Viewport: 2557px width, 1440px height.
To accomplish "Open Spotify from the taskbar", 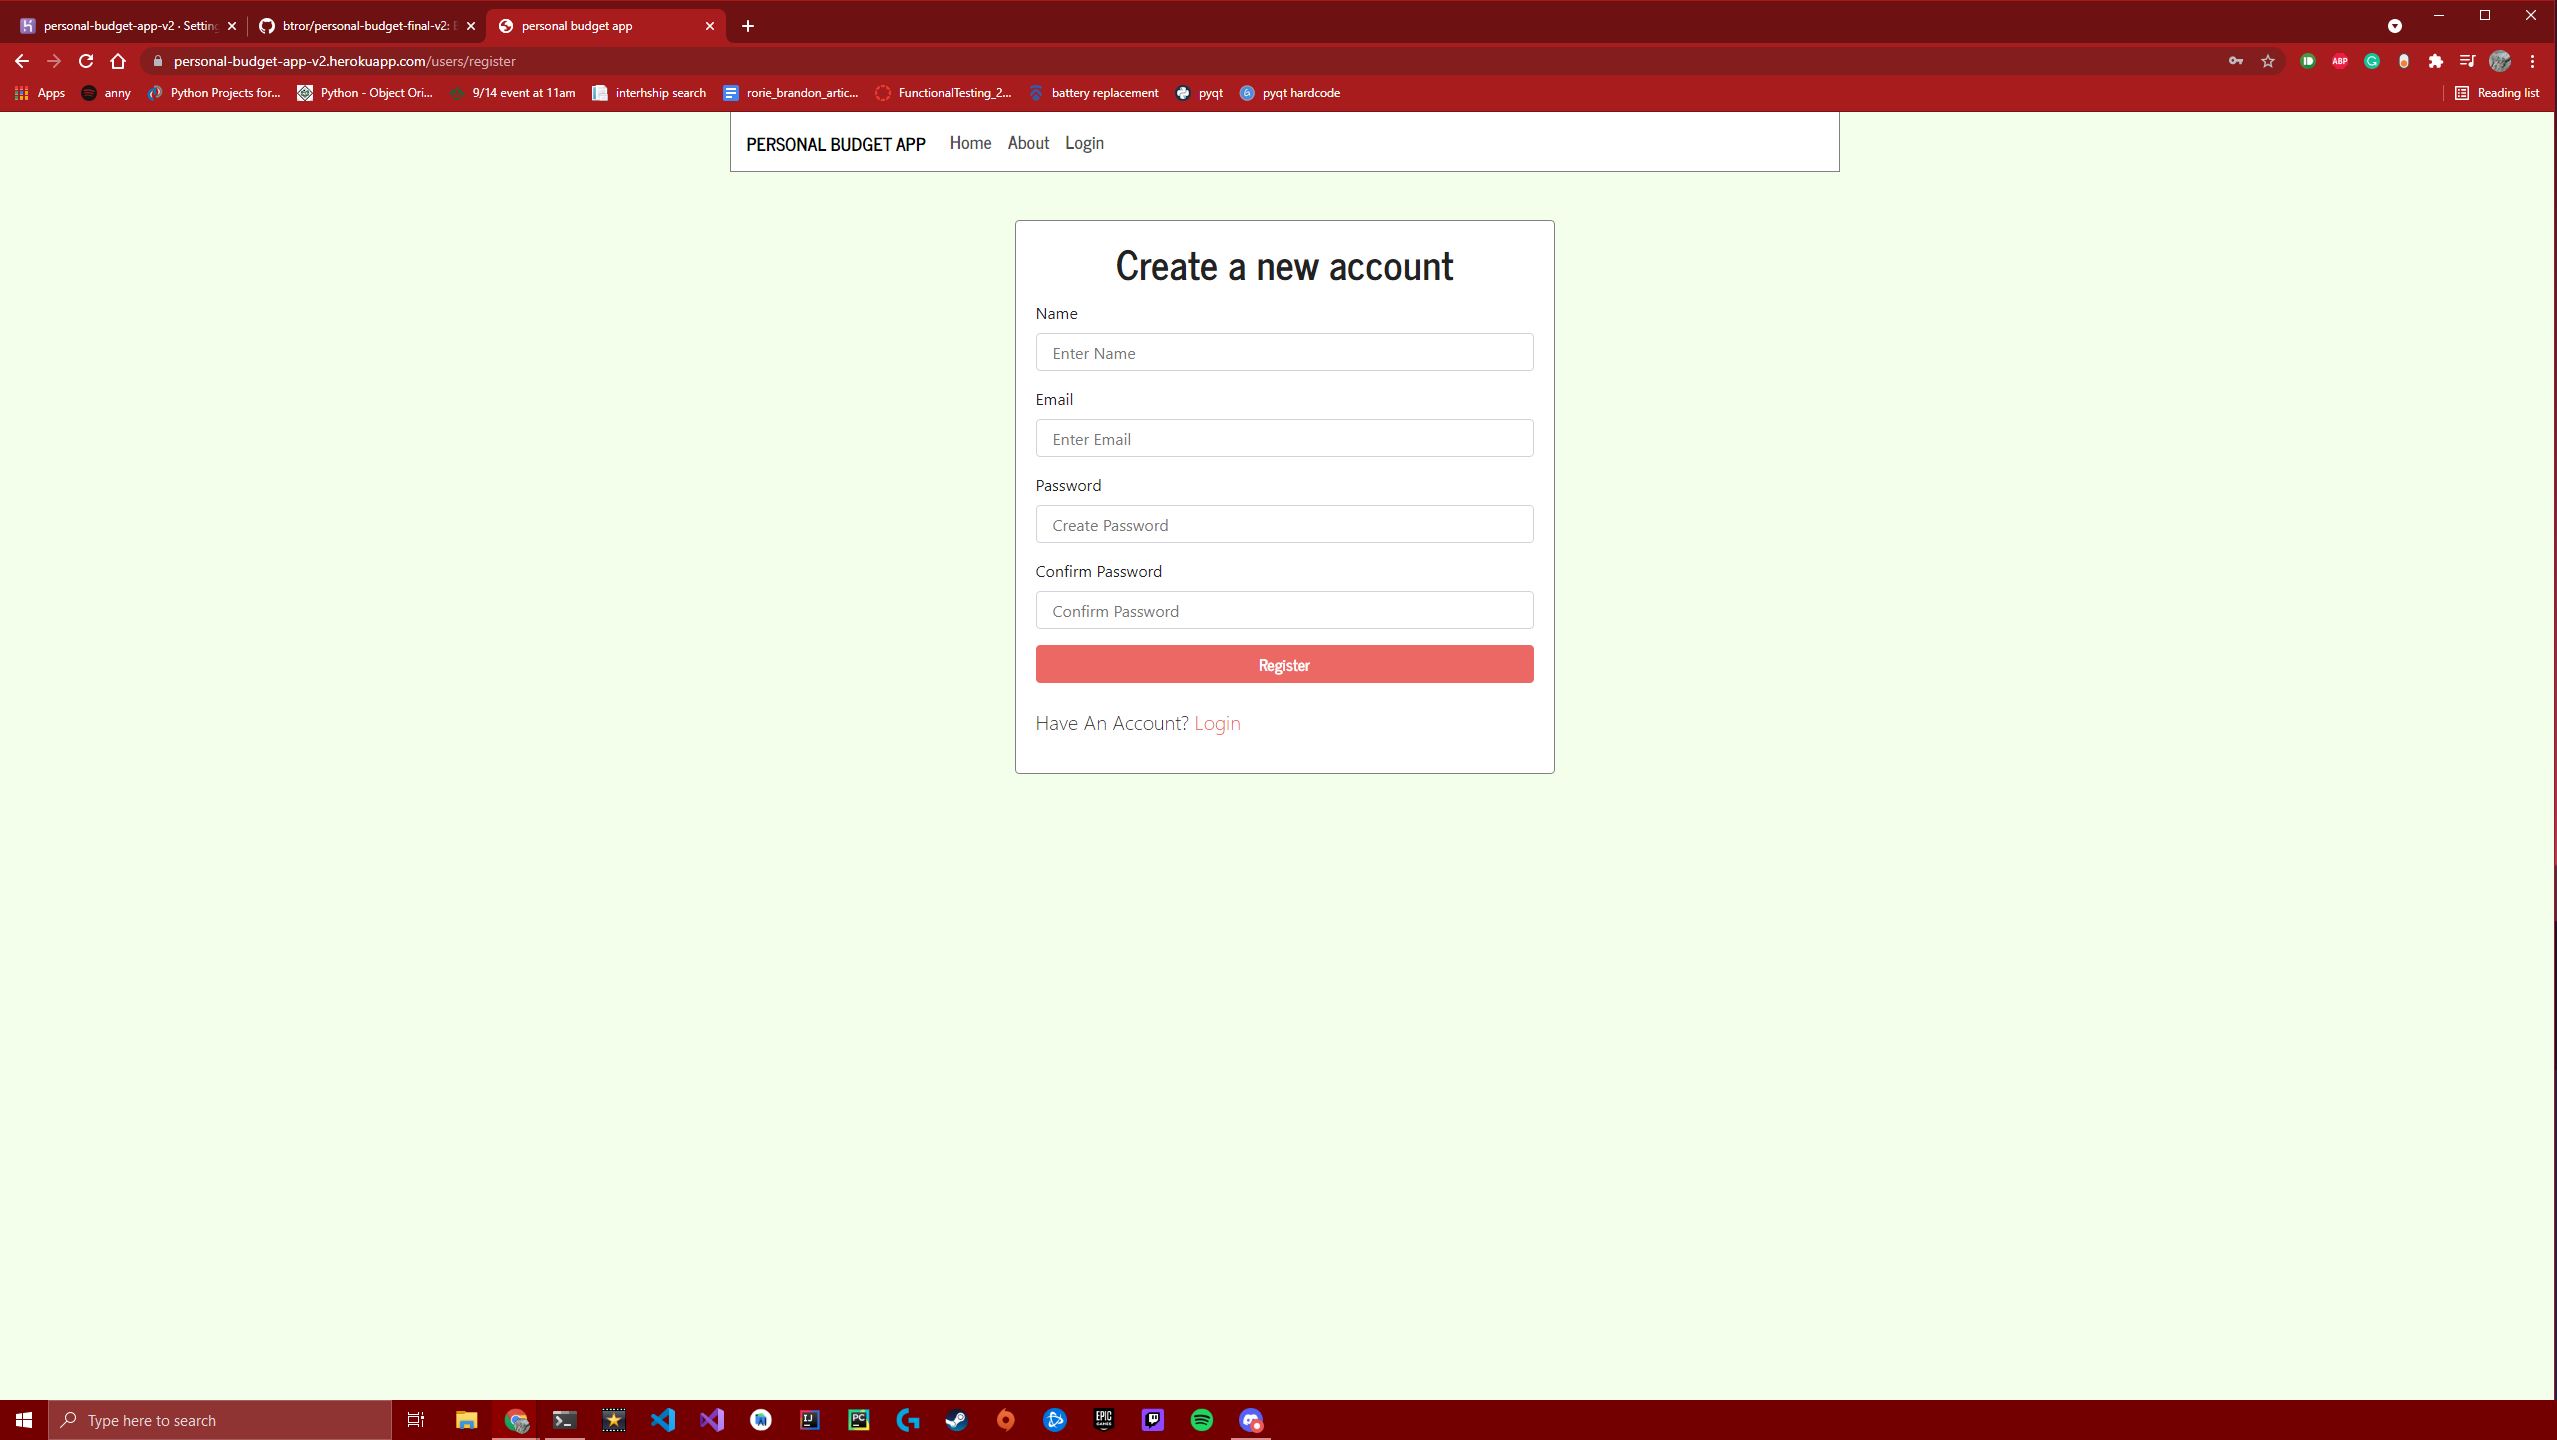I will [x=1201, y=1420].
